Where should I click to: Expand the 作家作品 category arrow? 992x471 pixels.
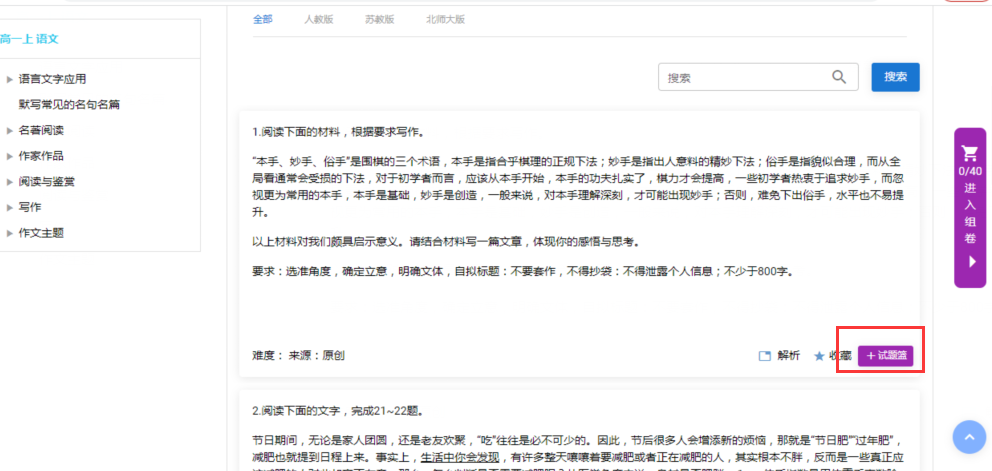[10, 156]
